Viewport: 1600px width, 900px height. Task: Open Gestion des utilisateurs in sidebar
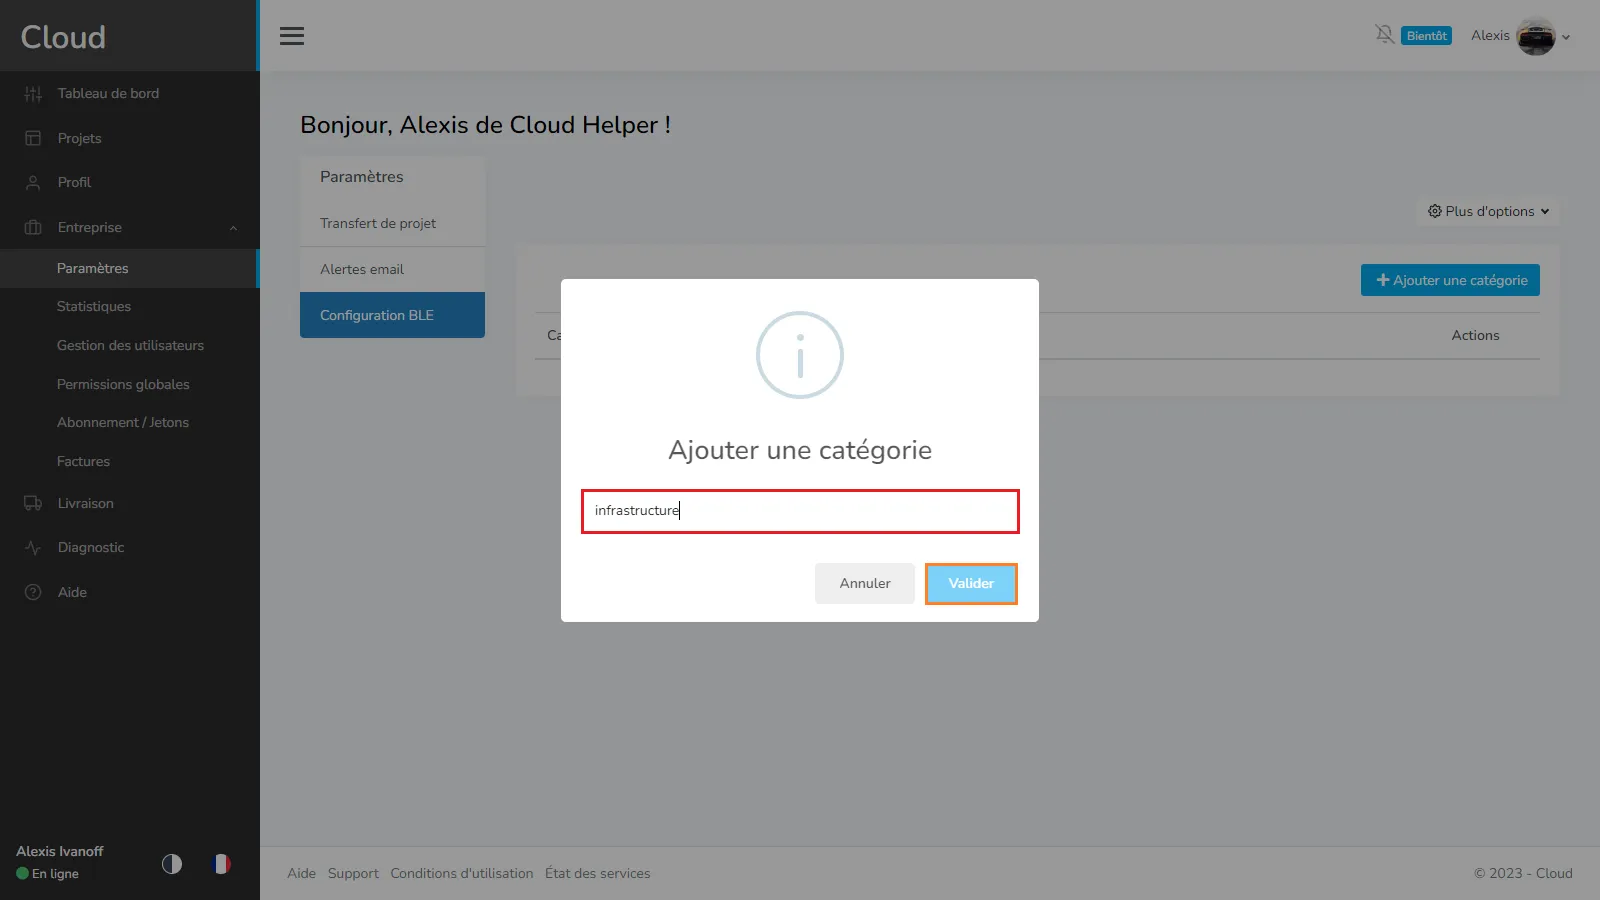point(130,345)
